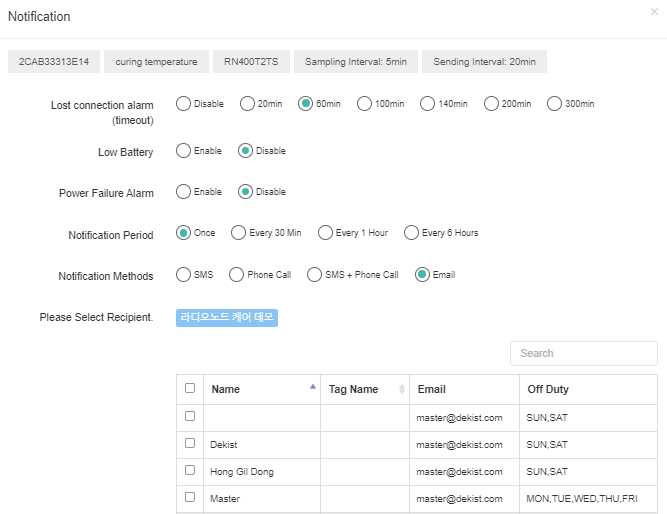Focus the recipient Search field
The width and height of the screenshot is (667, 514).
(584, 353)
